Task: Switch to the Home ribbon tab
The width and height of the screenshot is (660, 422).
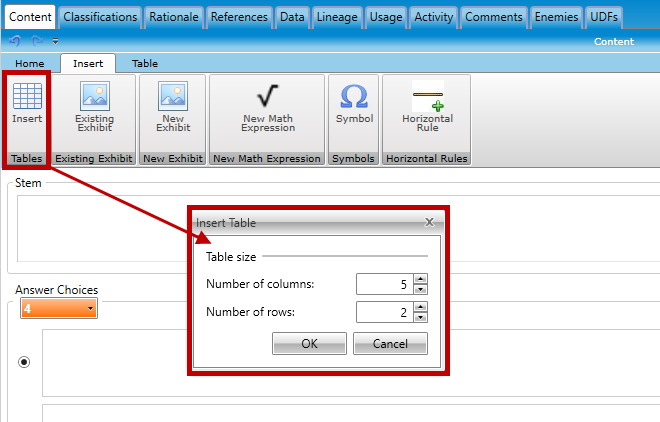Action: point(29,63)
